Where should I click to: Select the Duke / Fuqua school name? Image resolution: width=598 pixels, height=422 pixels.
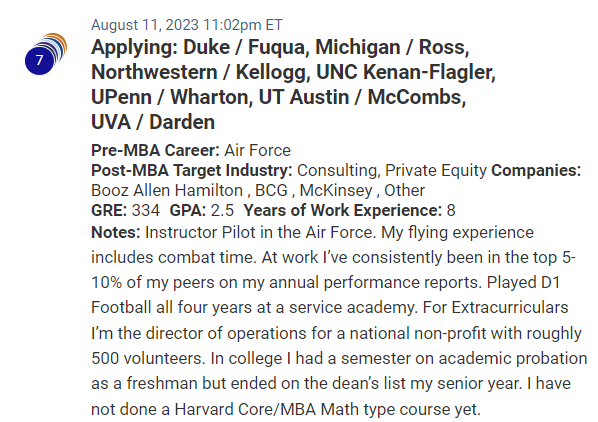click(245, 47)
